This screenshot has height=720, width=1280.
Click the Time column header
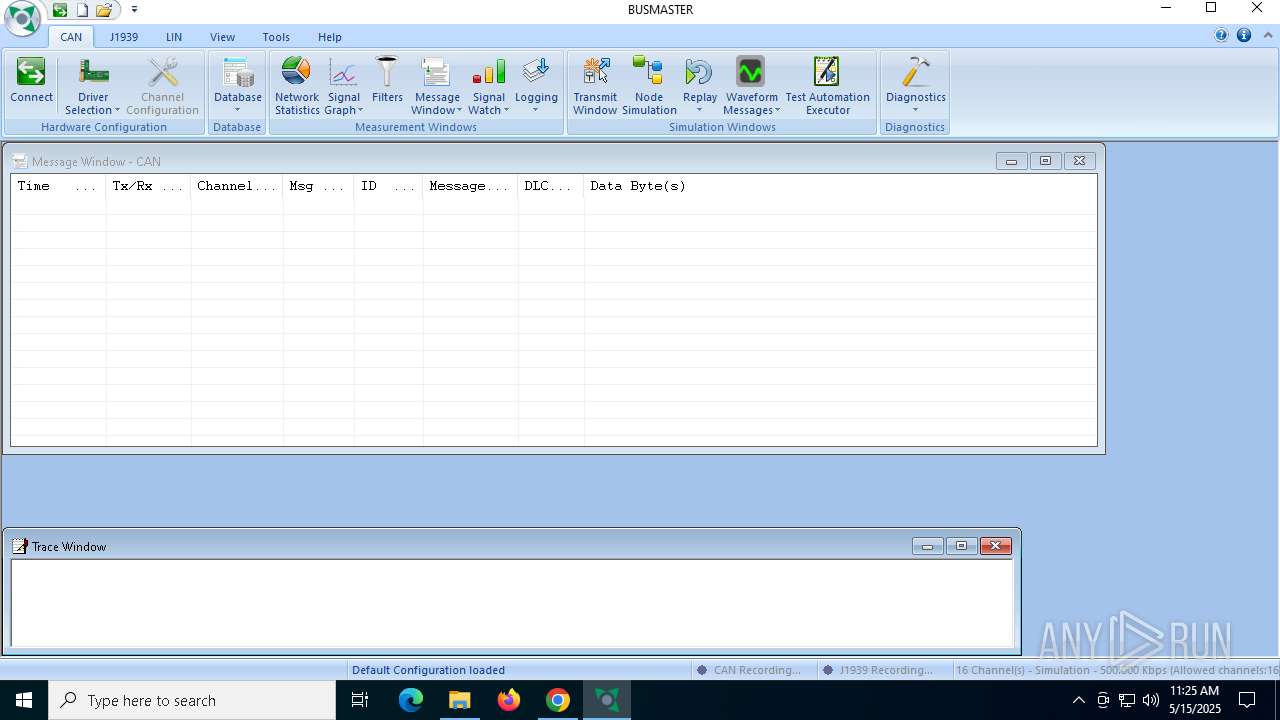[58, 186]
